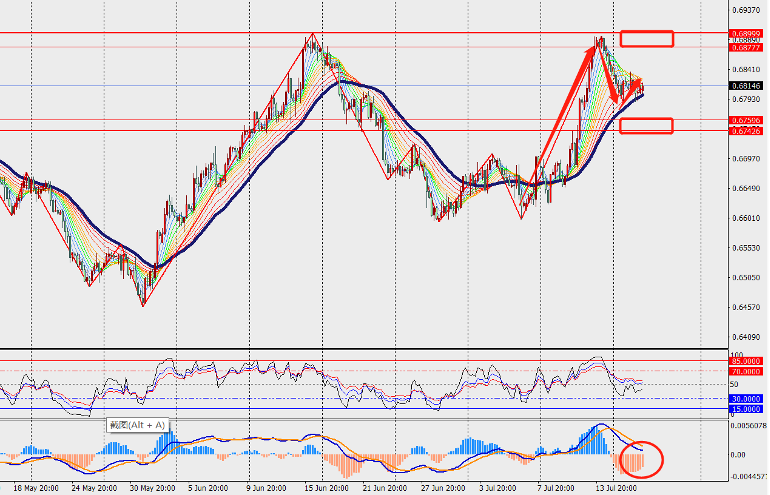Click the 0.64570 price axis value
The height and width of the screenshot is (495, 770).
coord(746,307)
